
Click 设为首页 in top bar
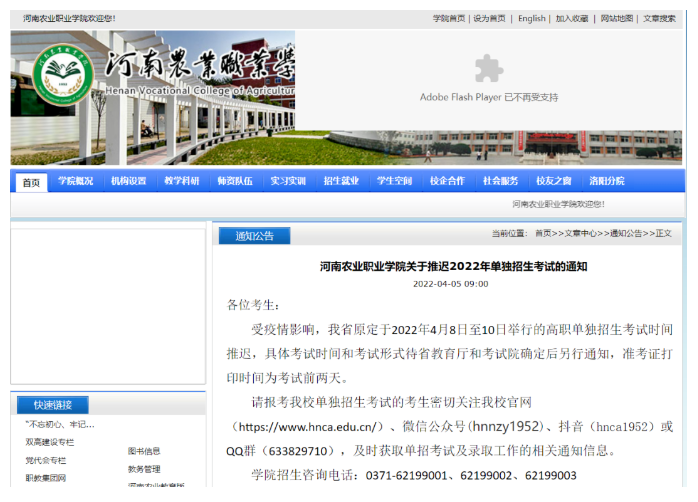click(x=489, y=18)
